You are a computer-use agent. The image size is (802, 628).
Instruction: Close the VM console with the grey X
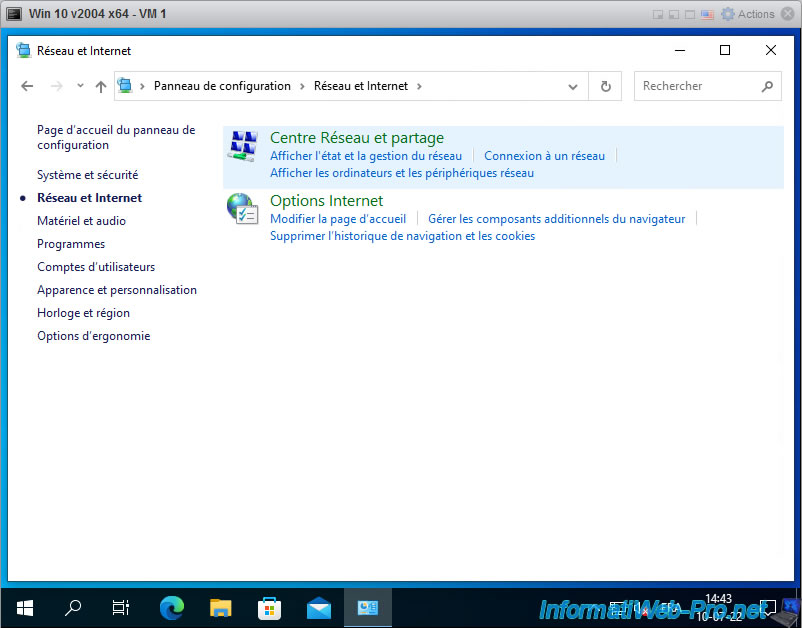point(788,14)
